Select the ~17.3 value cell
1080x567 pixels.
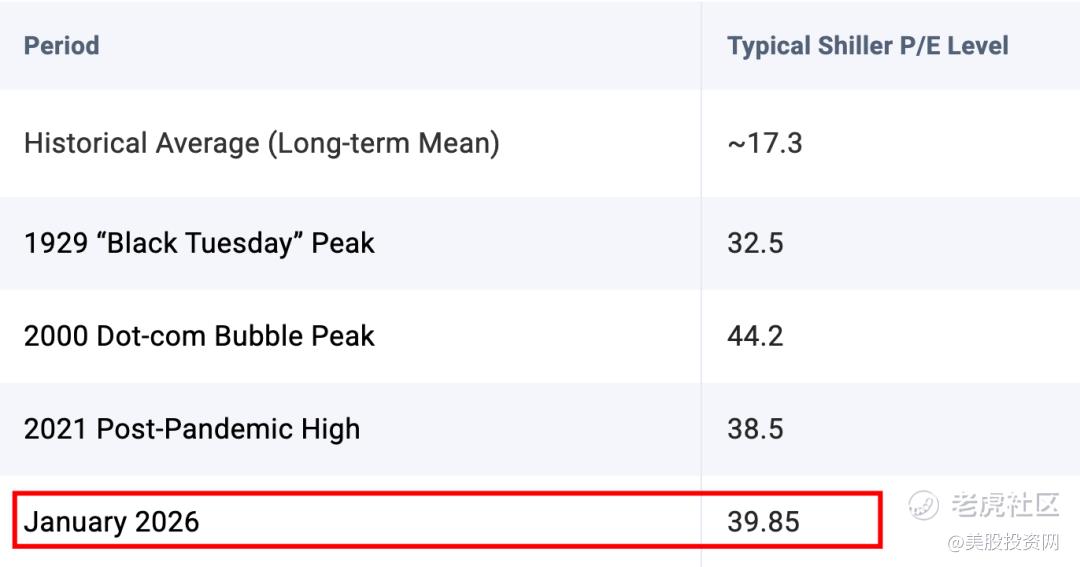[x=765, y=143]
